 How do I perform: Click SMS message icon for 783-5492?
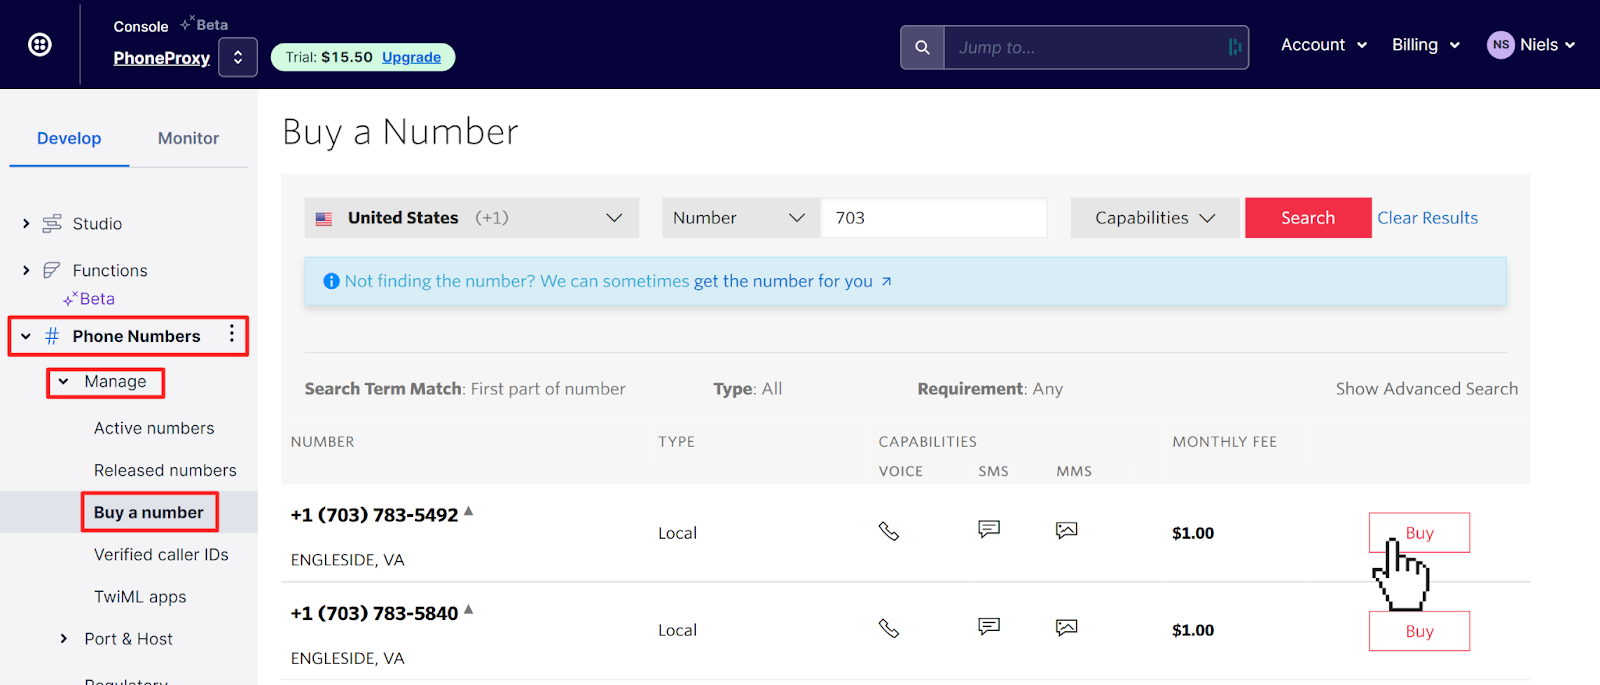[989, 529]
